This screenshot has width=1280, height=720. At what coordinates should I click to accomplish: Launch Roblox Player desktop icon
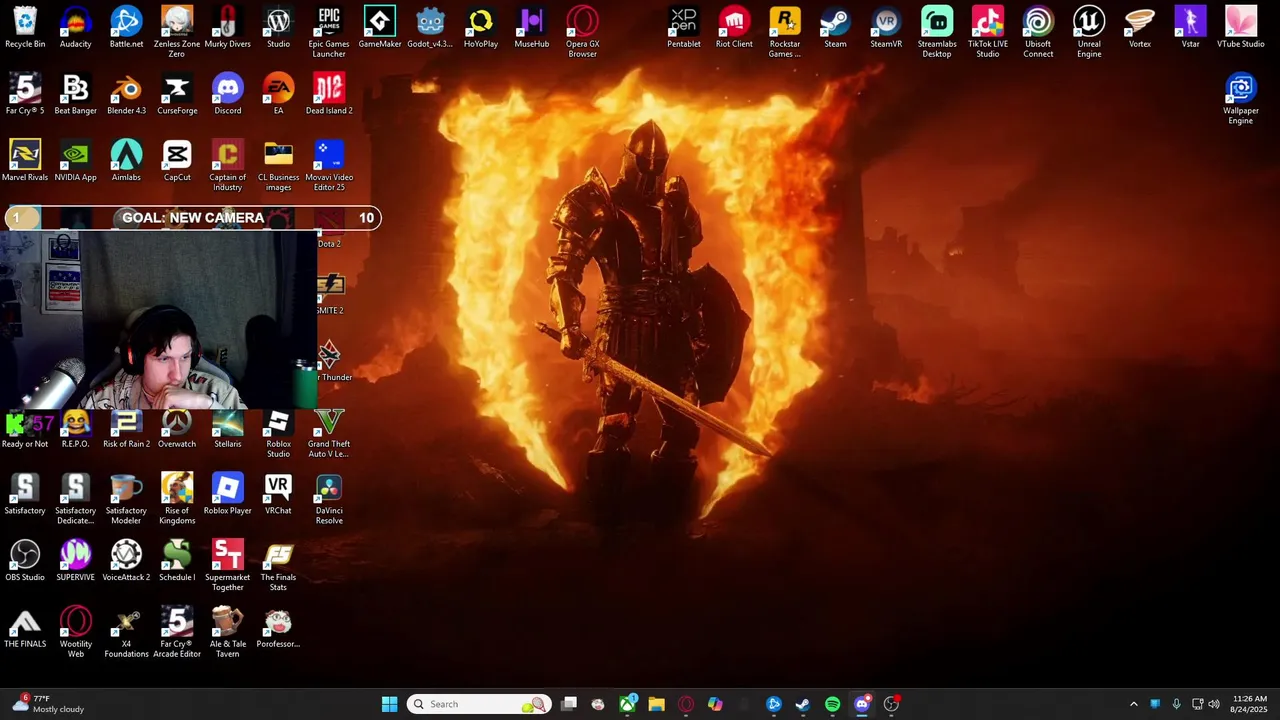pyautogui.click(x=227, y=495)
